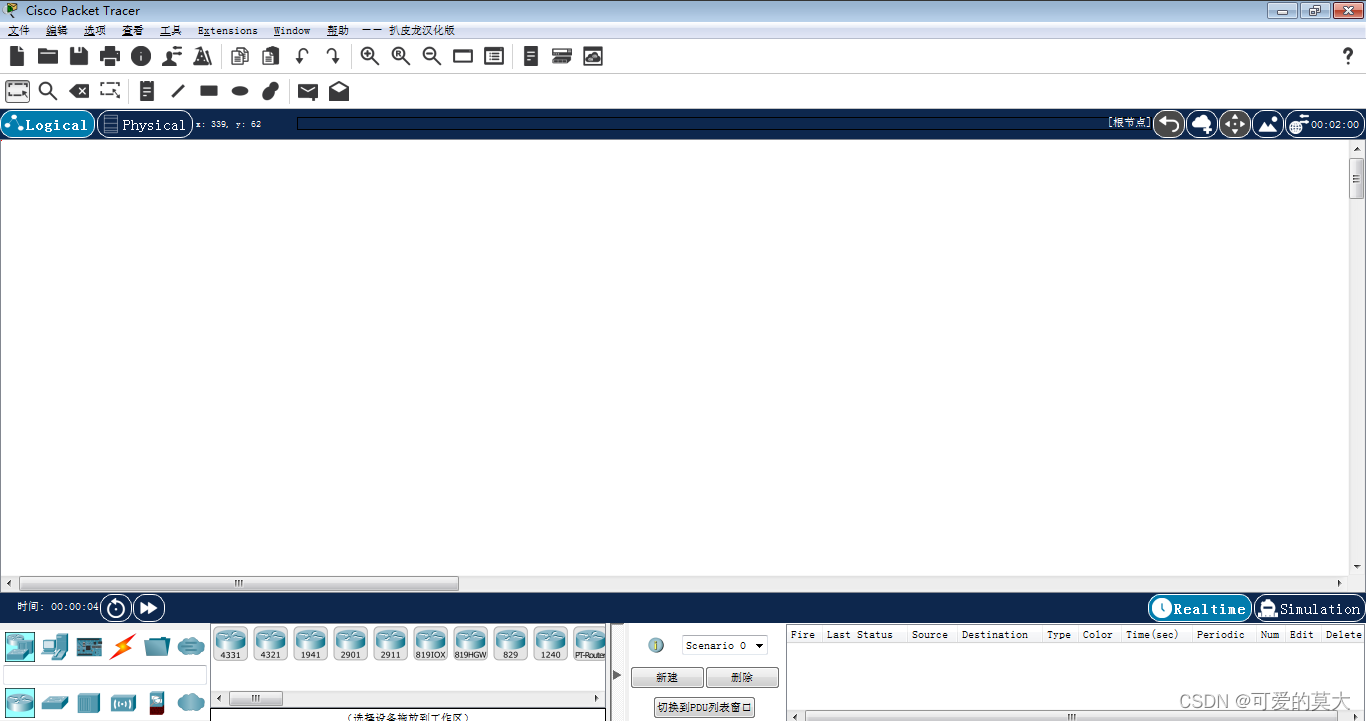1366x721 pixels.
Task: Reset zoom with R magnifier icon
Action: click(401, 56)
